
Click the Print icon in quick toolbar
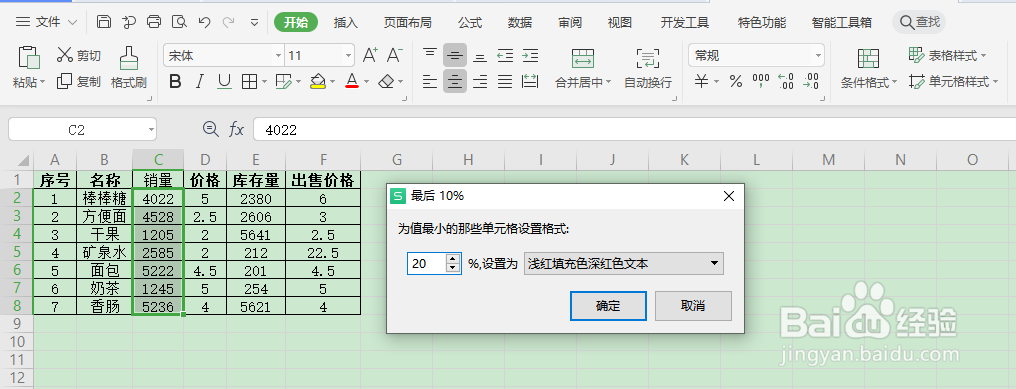click(x=154, y=22)
